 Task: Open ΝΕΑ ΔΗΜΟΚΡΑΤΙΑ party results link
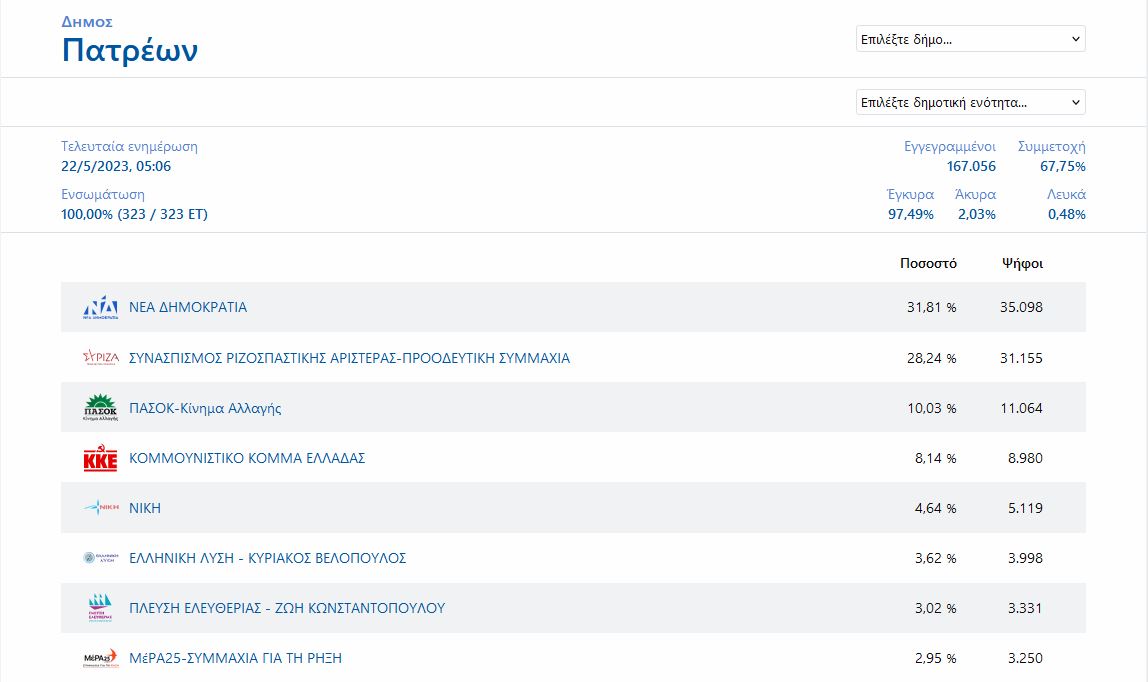coord(188,307)
